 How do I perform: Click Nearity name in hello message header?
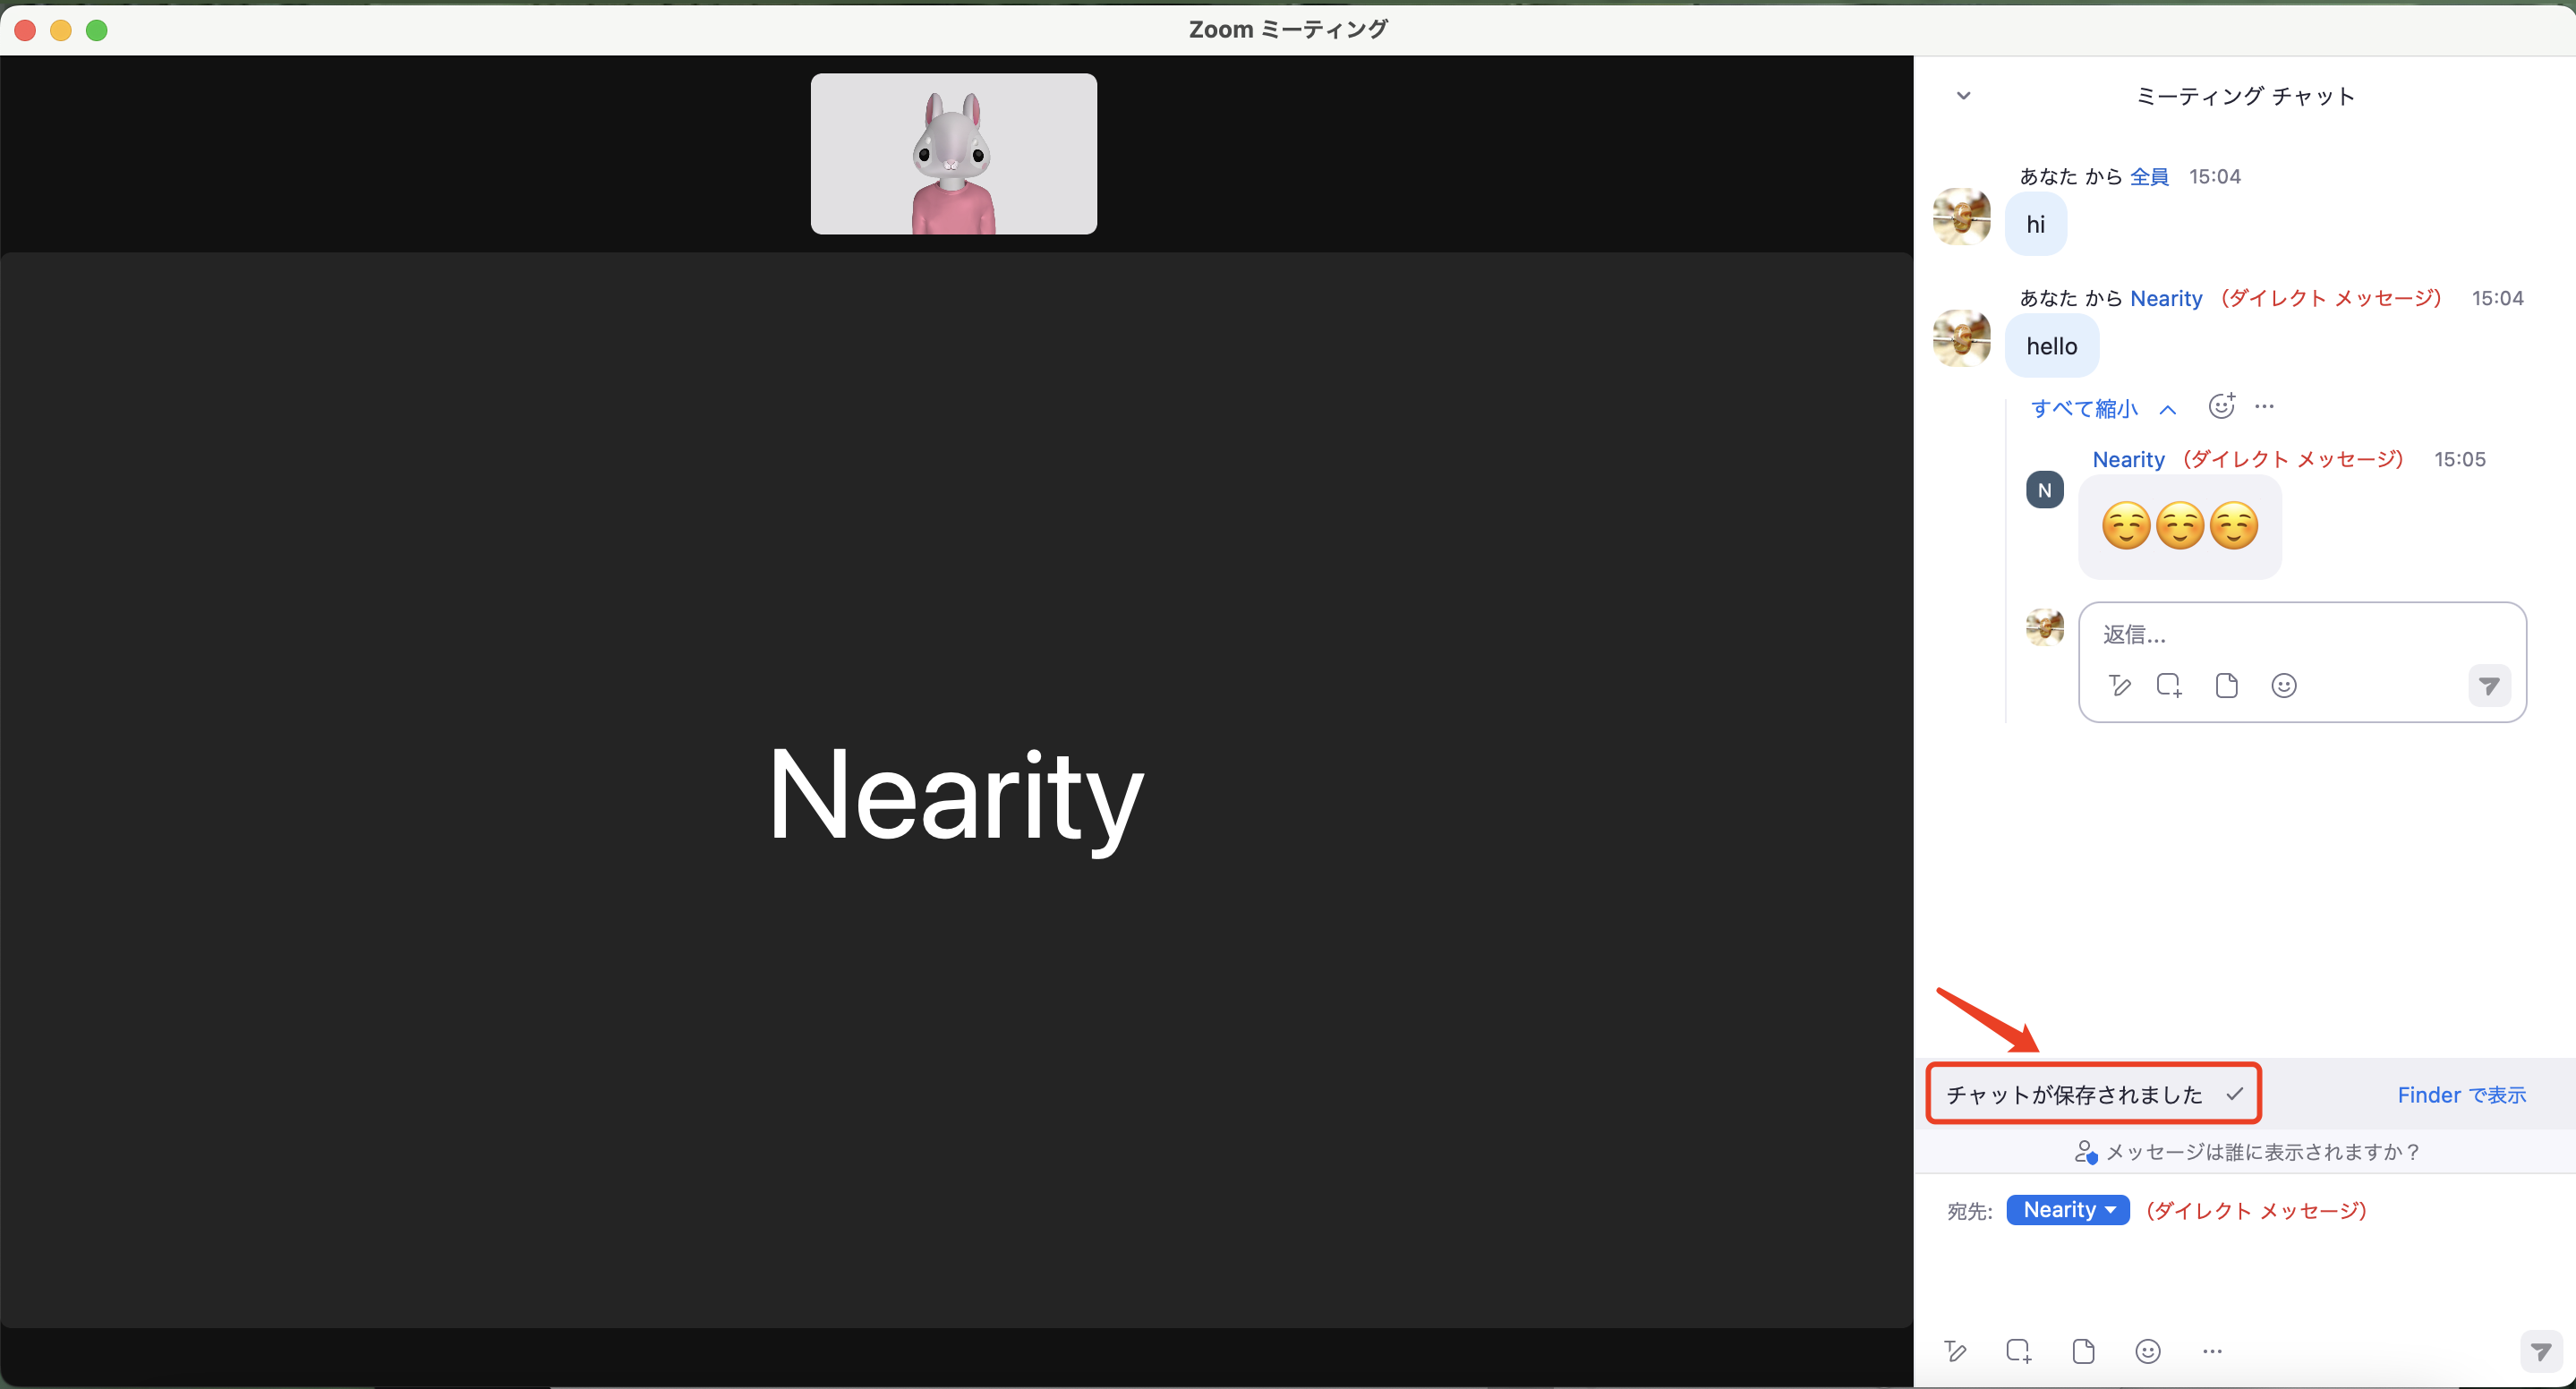coord(2166,298)
